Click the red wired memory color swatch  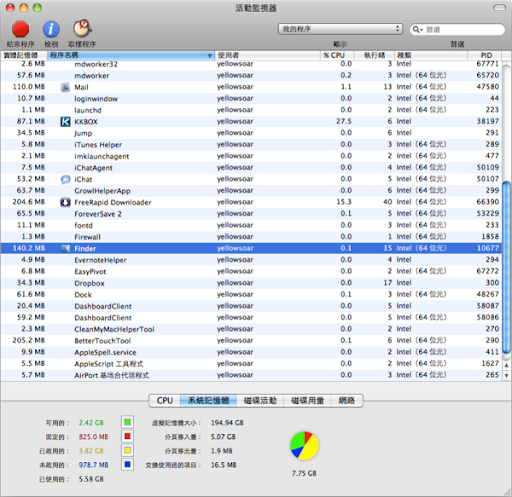click(127, 436)
